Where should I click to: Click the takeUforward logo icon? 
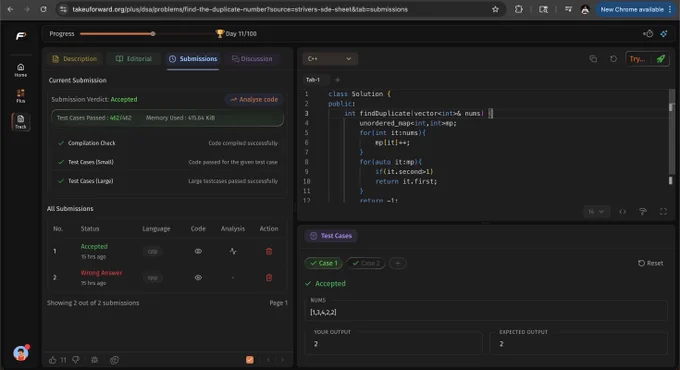pyautogui.click(x=20, y=36)
